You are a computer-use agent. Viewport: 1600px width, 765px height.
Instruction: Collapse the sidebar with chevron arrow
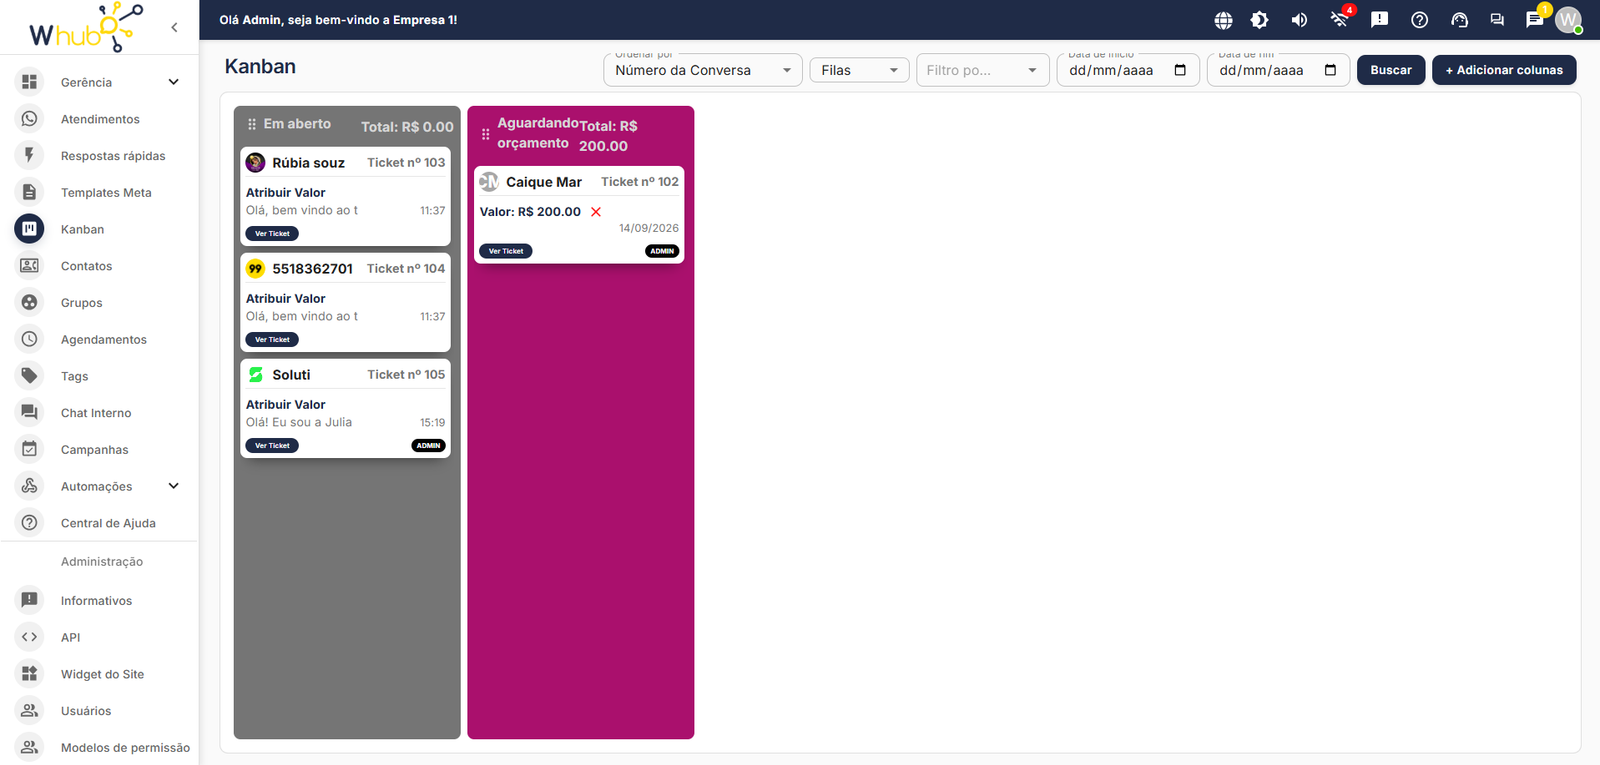(174, 27)
